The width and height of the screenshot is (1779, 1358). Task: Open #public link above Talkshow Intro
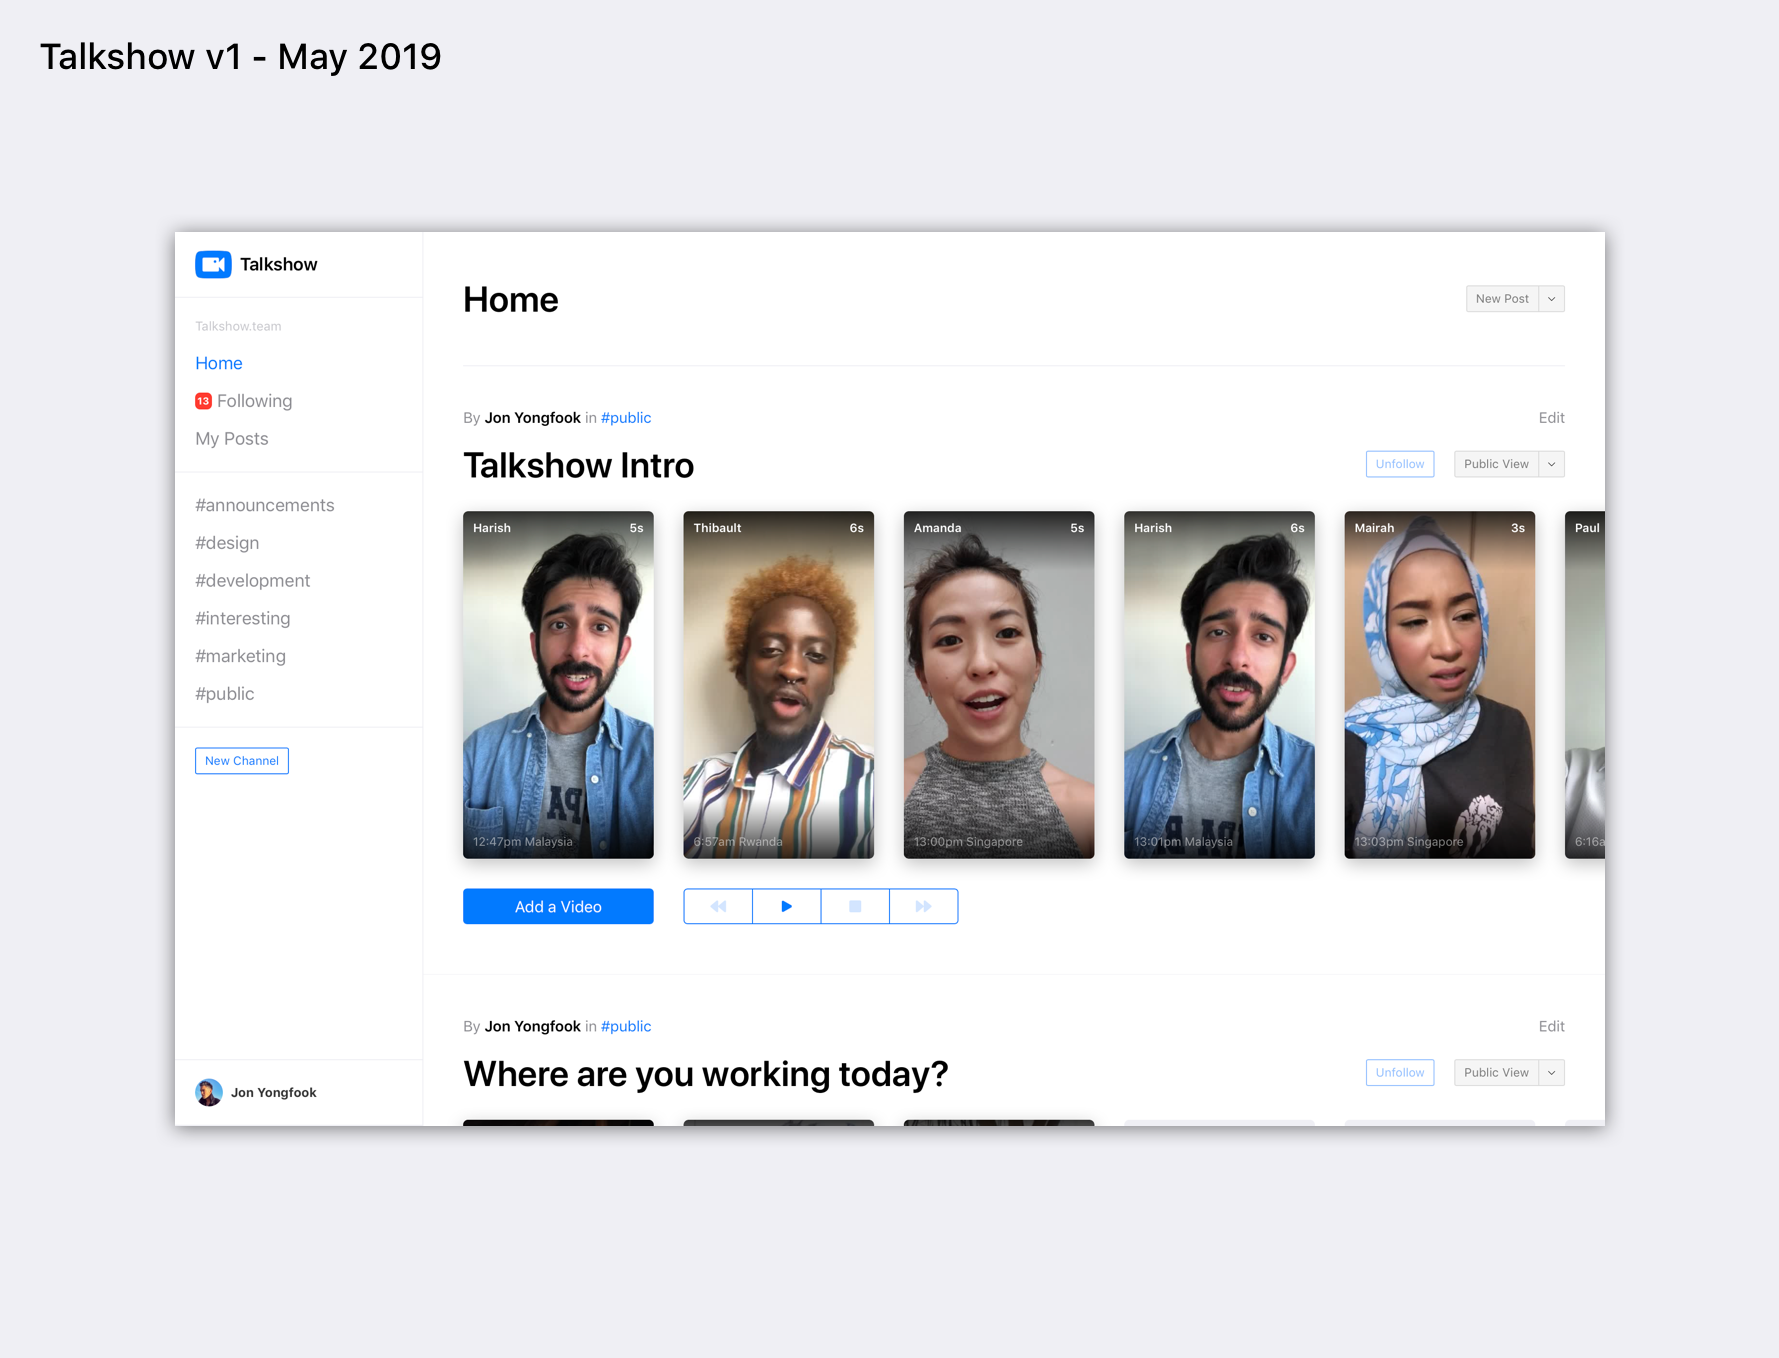pyautogui.click(x=626, y=418)
